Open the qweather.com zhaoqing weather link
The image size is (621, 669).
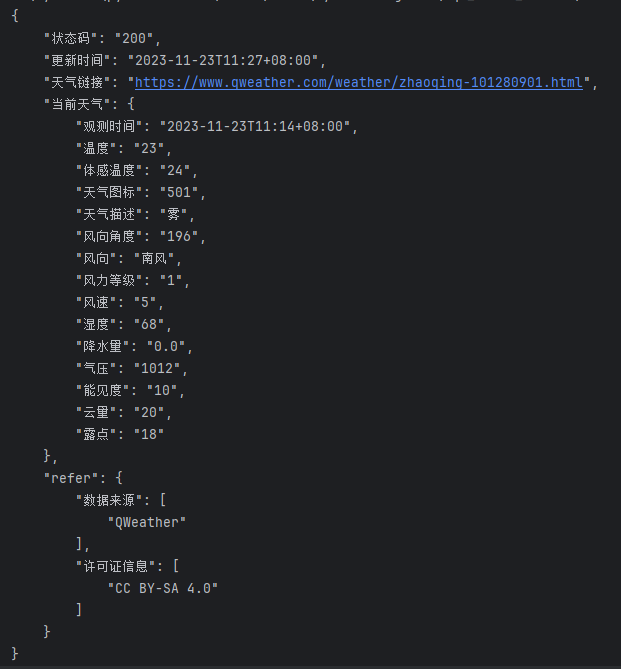(358, 82)
